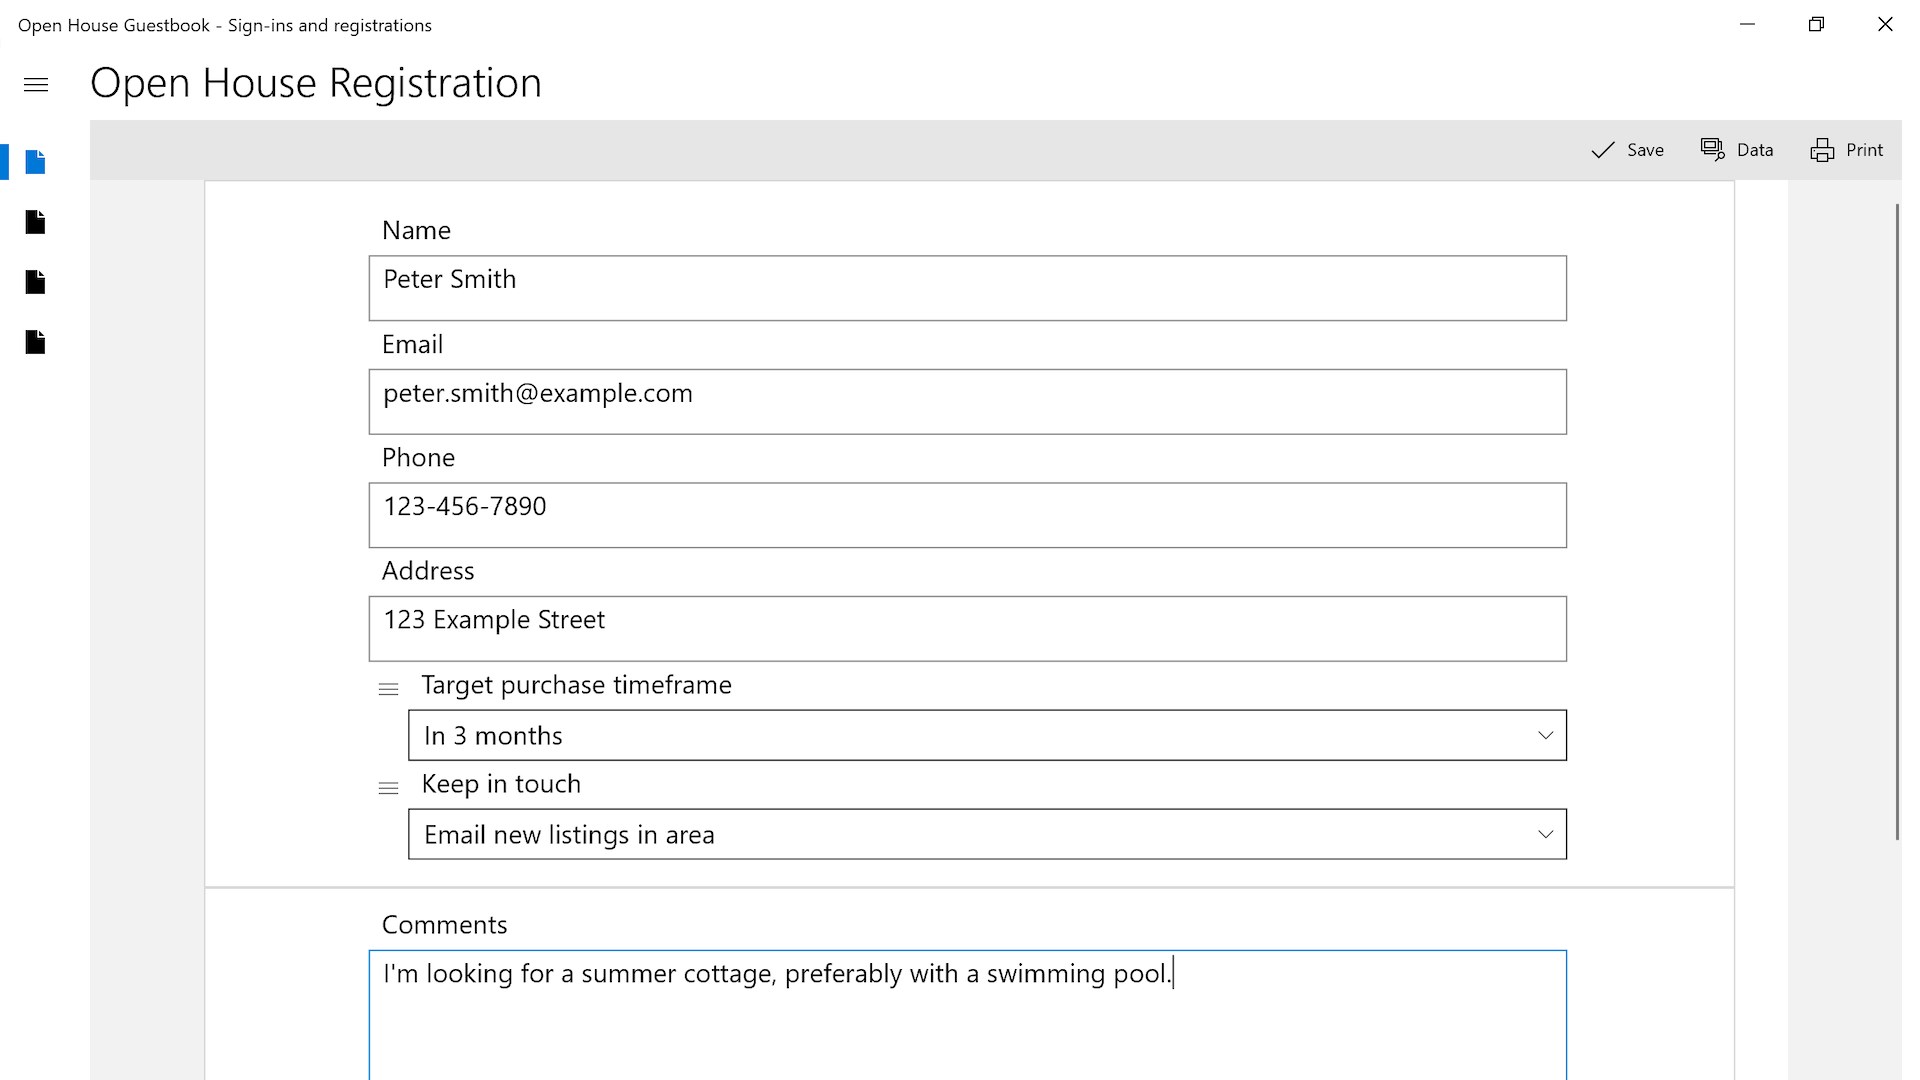Click the vertical scrollbar on the right
1920x1080 pixels.
tap(1897, 520)
